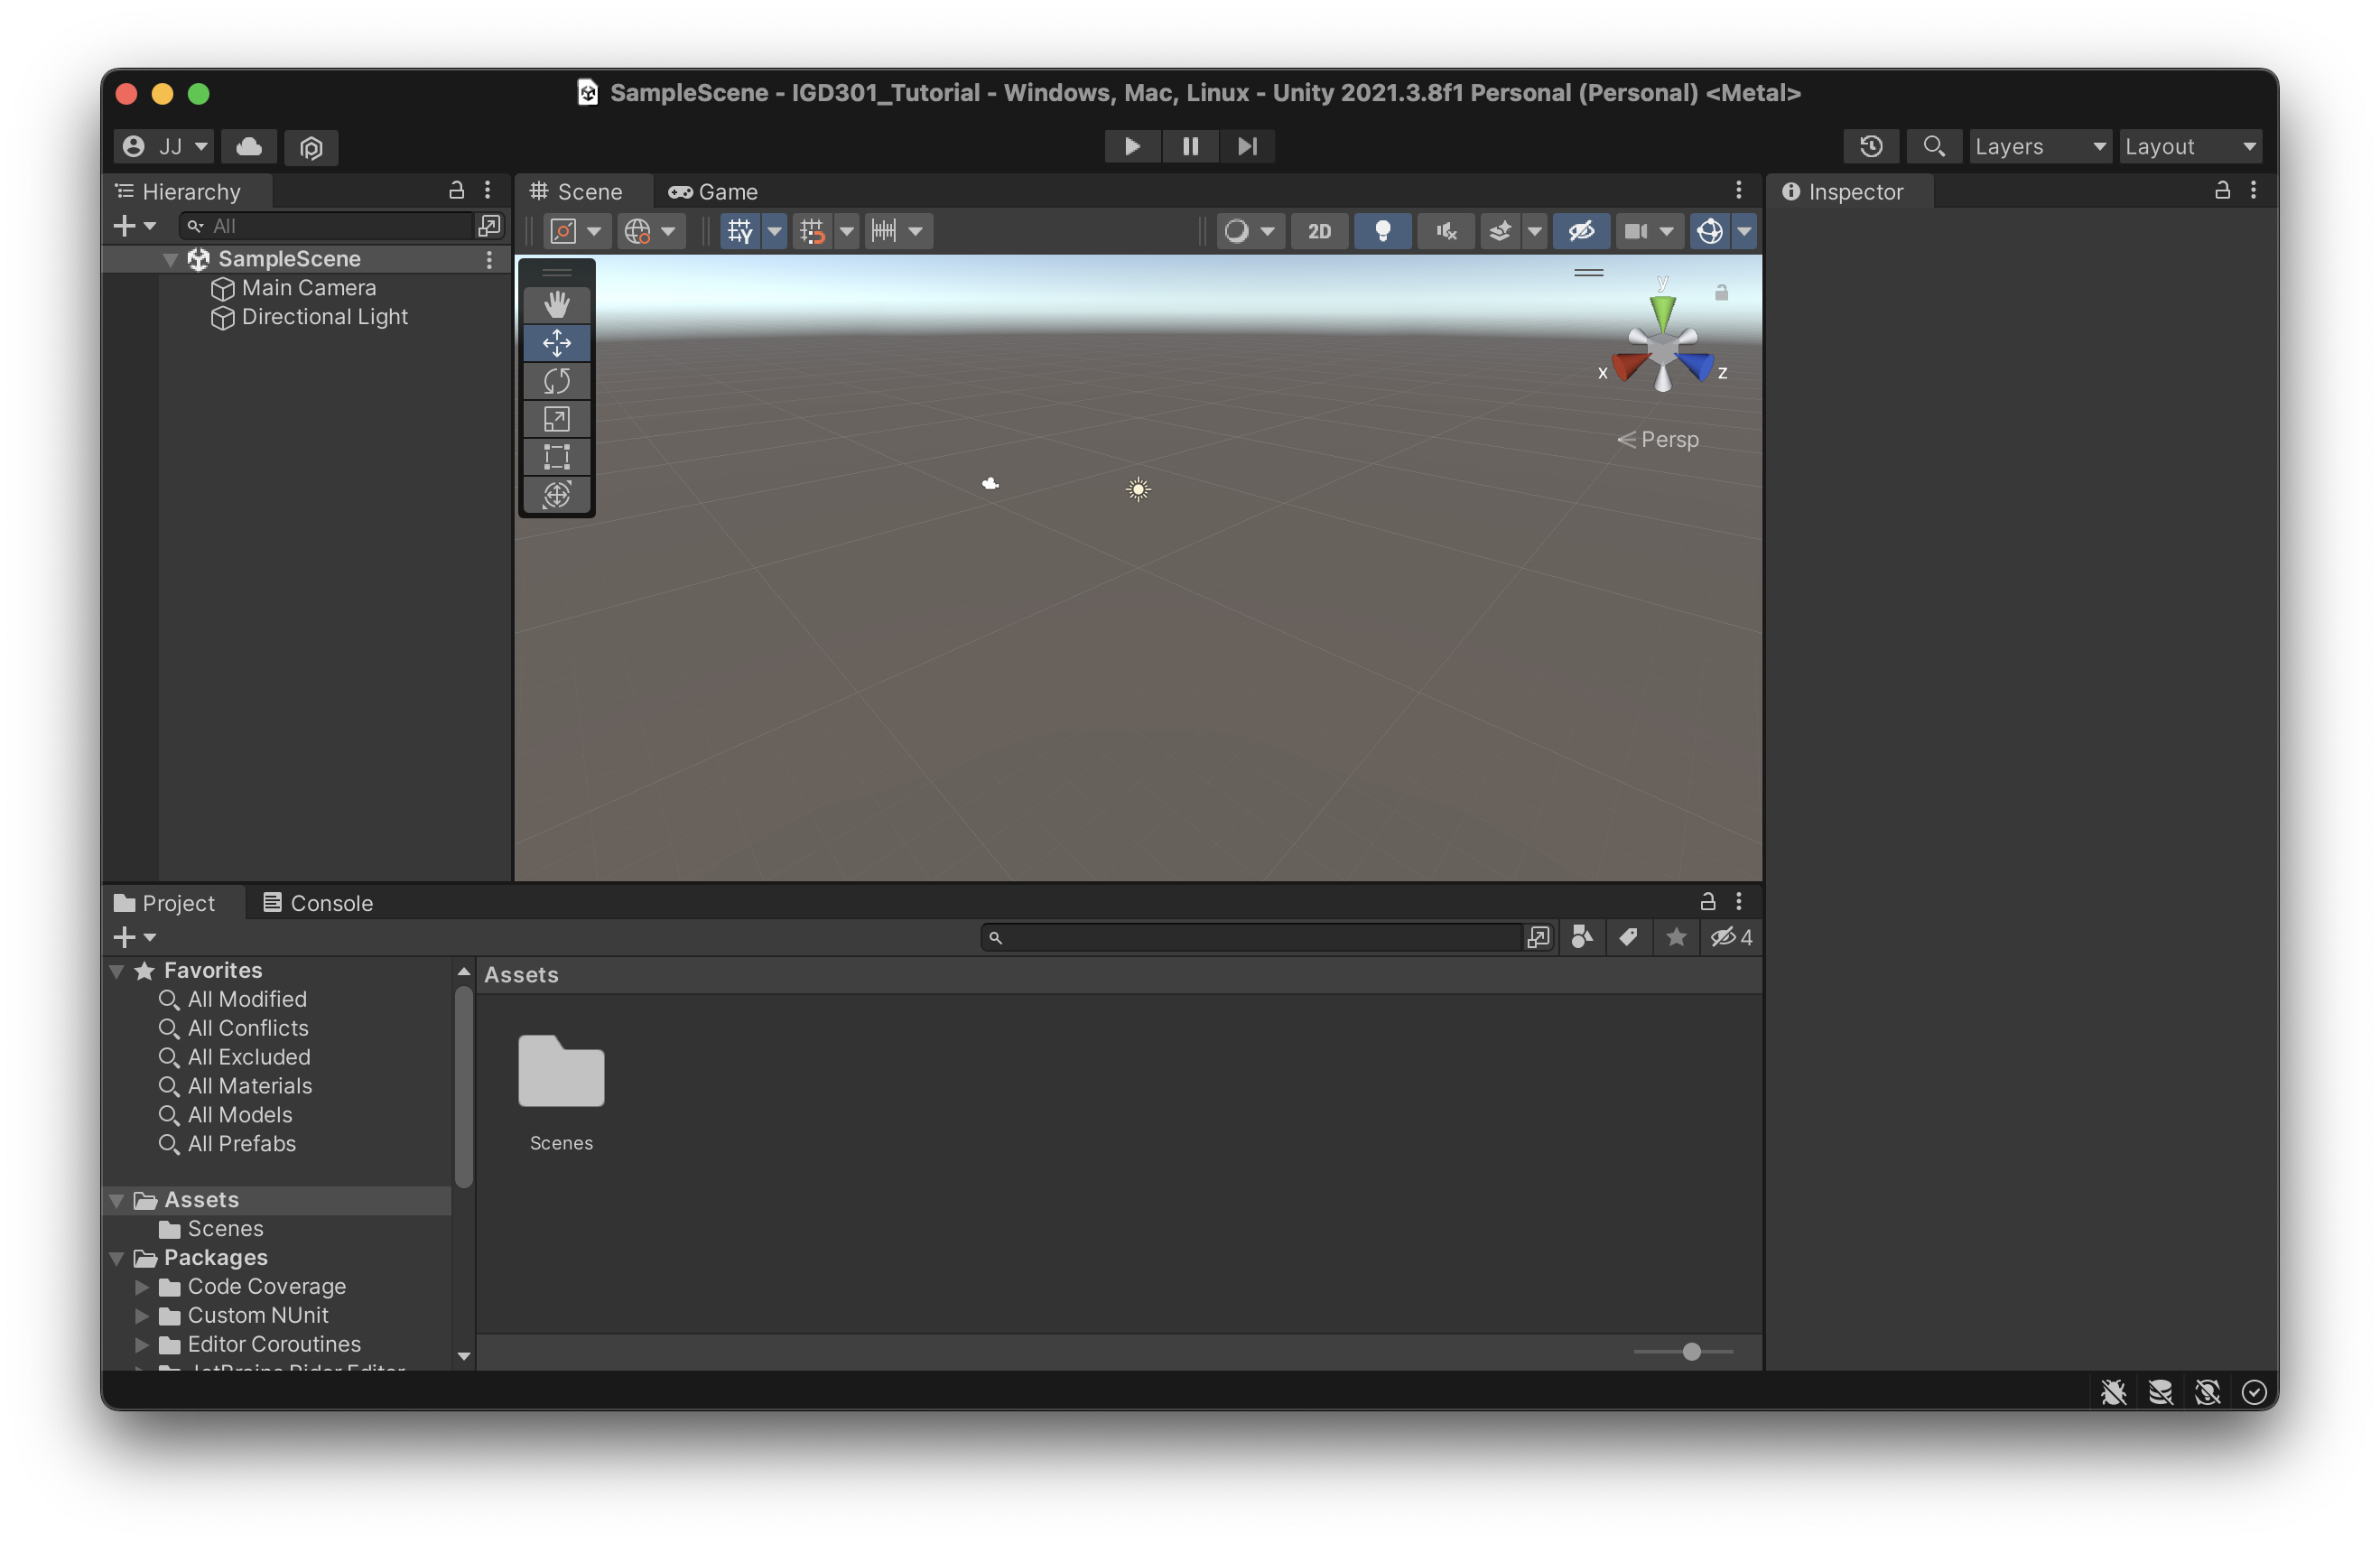2380x1544 pixels.
Task: Select the Rotate tool
Action: (556, 381)
